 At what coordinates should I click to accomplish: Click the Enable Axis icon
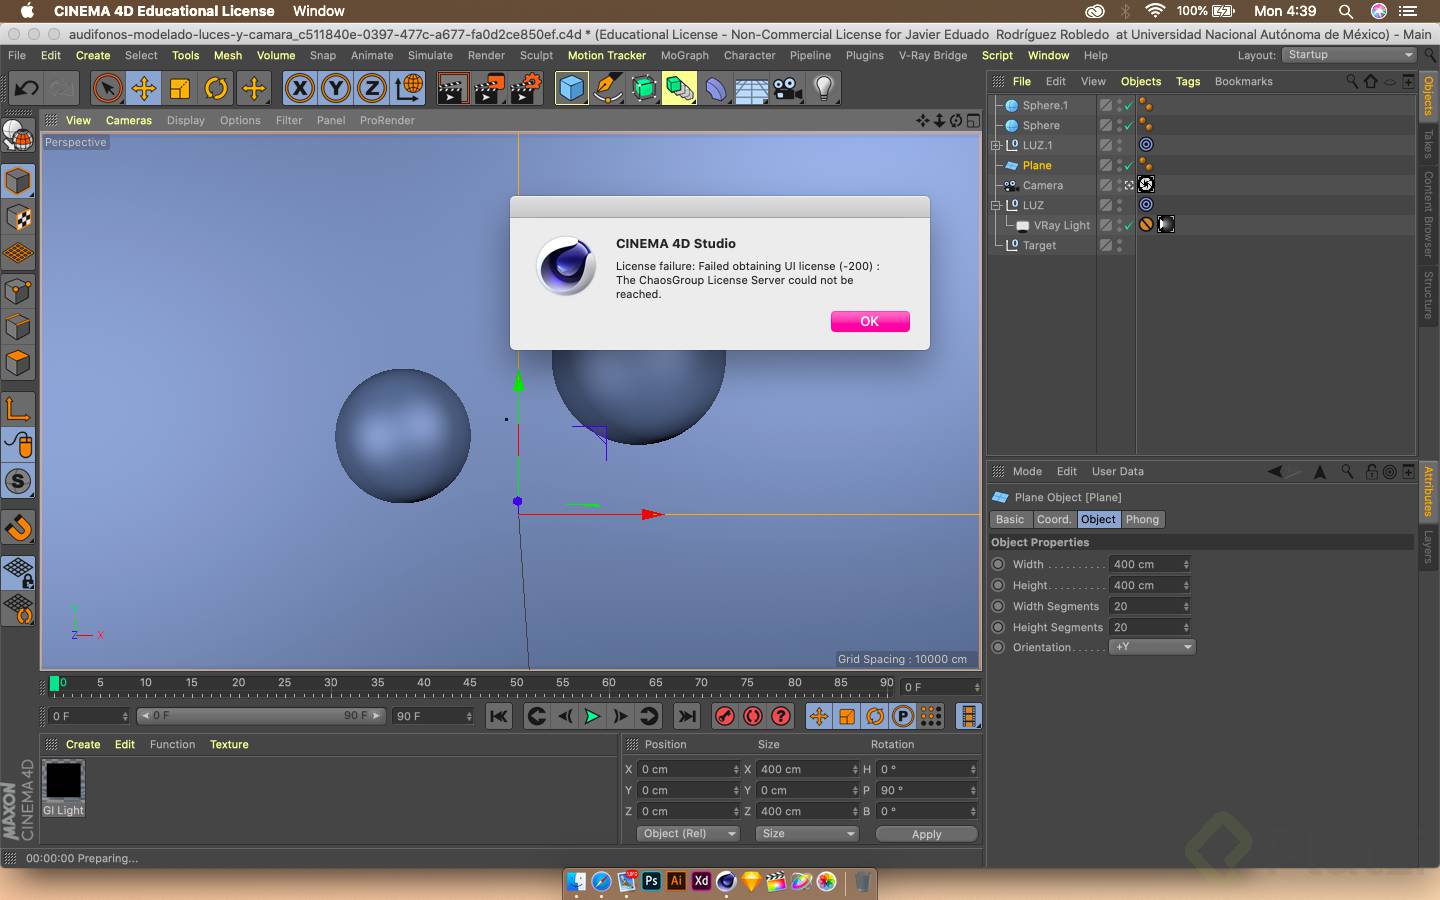point(18,409)
